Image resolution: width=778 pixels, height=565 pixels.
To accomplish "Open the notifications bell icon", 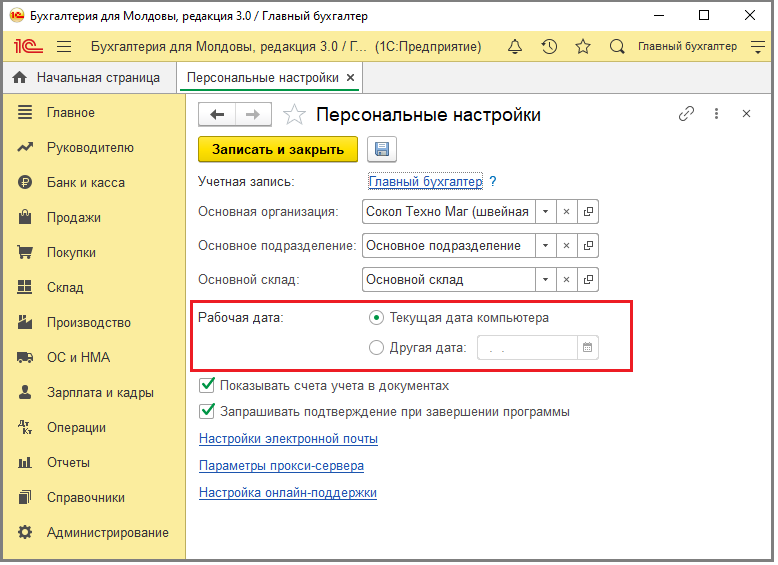I will [515, 47].
